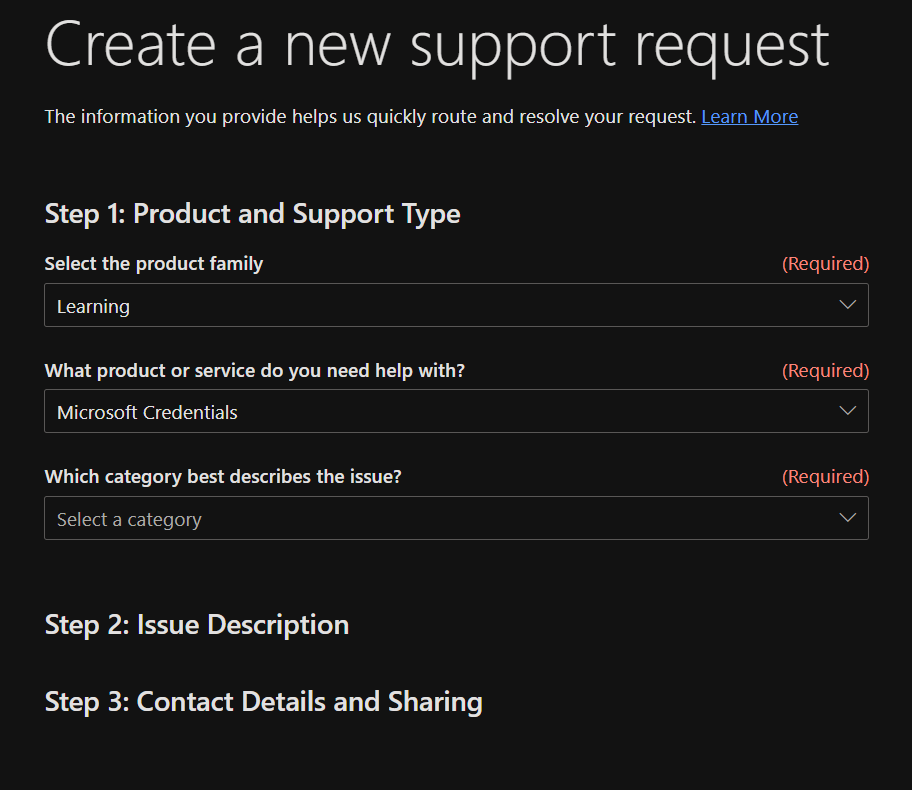Click the chevron arrow on the category dropdown
Screen dimensions: 912x790
[848, 518]
